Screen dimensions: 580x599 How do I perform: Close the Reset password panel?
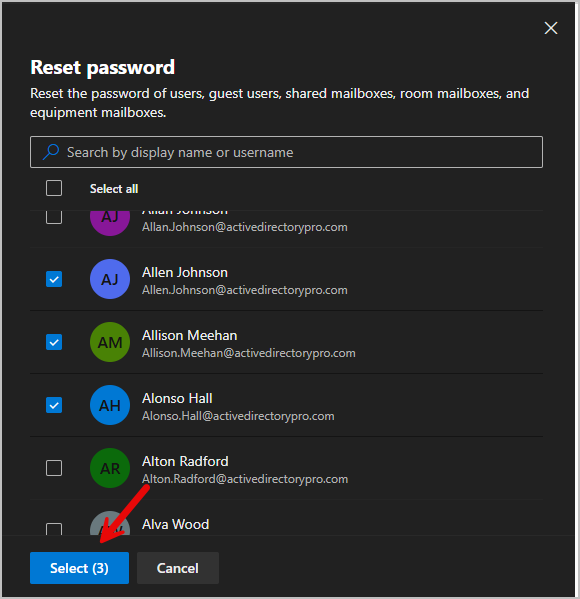[551, 28]
